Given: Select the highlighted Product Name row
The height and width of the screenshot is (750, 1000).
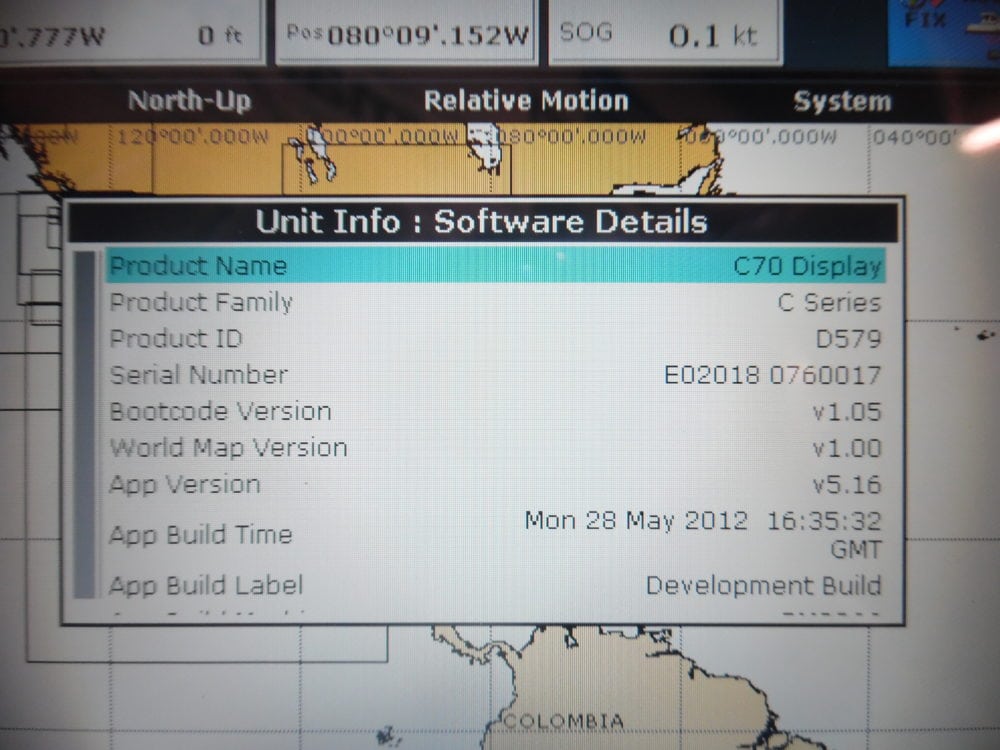Looking at the screenshot, I should [x=496, y=265].
